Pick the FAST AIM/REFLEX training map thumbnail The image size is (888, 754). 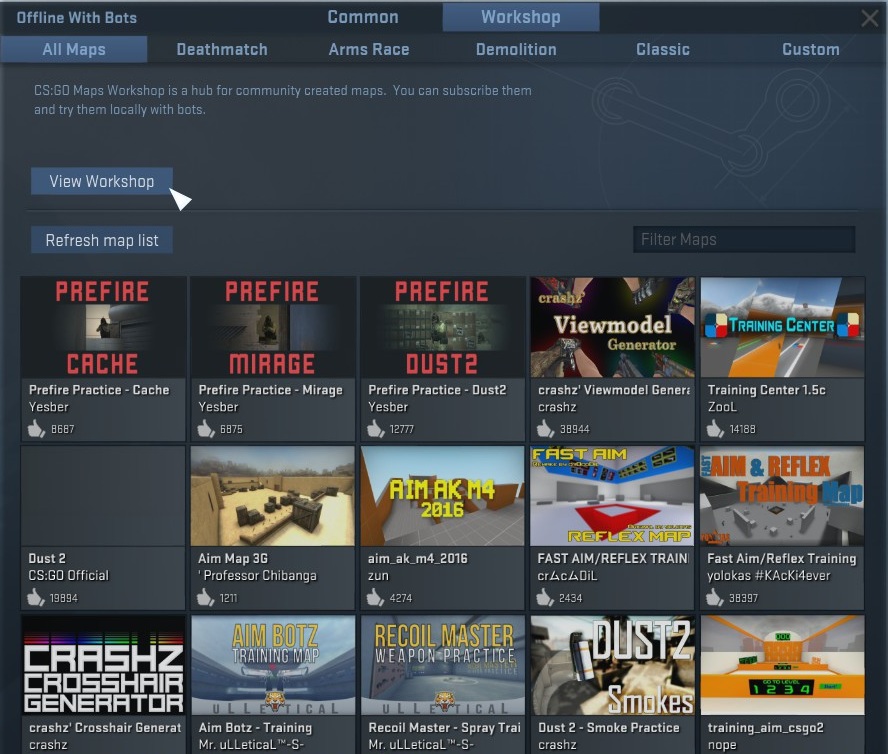click(x=612, y=496)
